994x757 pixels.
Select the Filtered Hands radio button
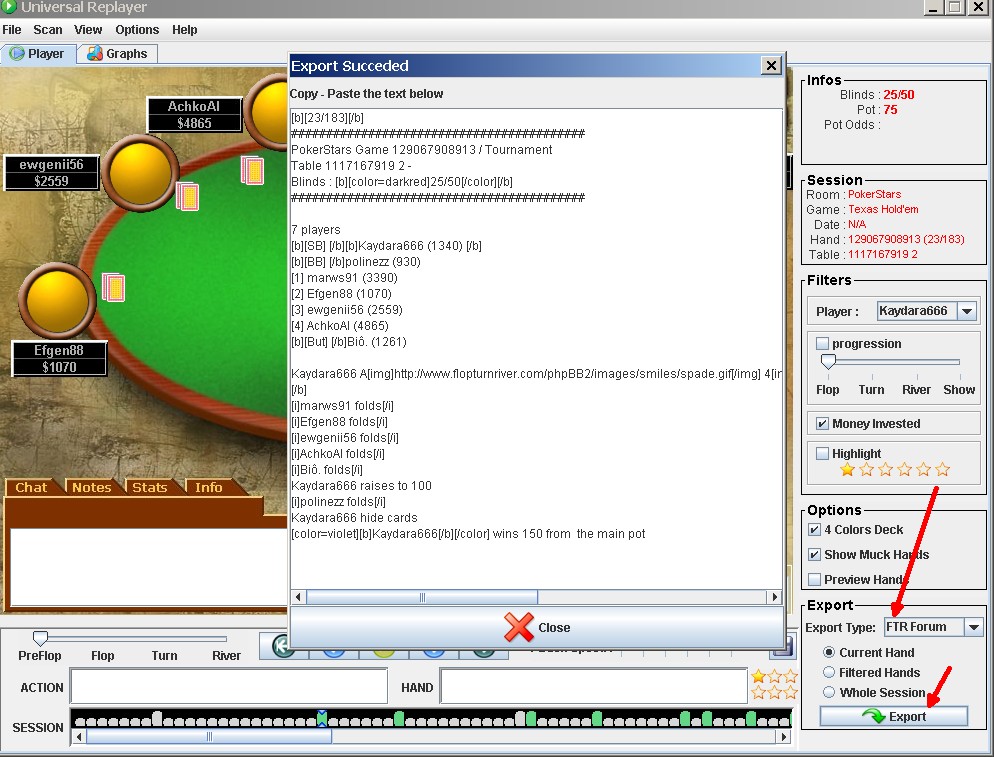tap(829, 672)
